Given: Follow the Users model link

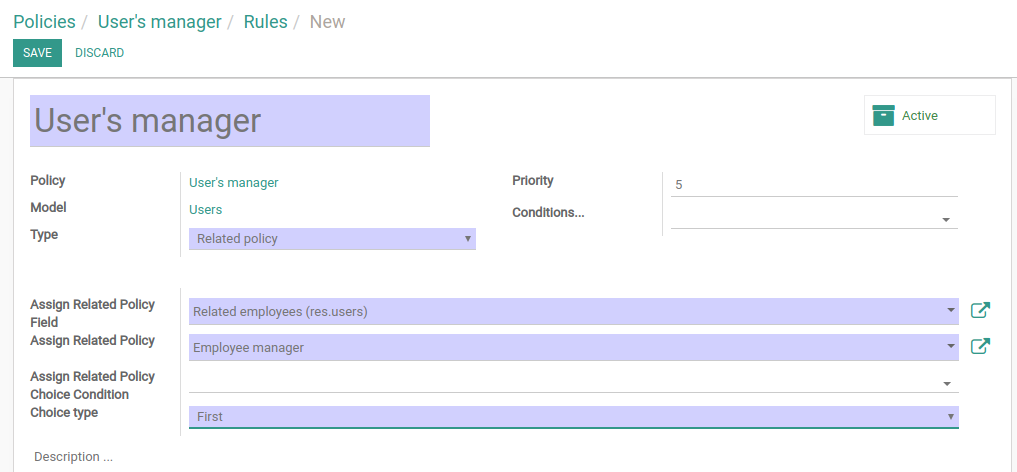Looking at the screenshot, I should click(x=206, y=209).
